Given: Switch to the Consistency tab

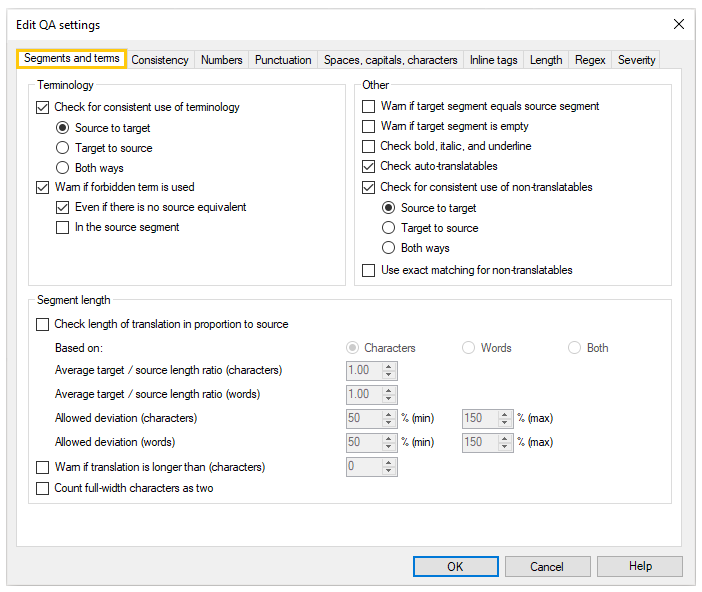Looking at the screenshot, I should point(160,60).
